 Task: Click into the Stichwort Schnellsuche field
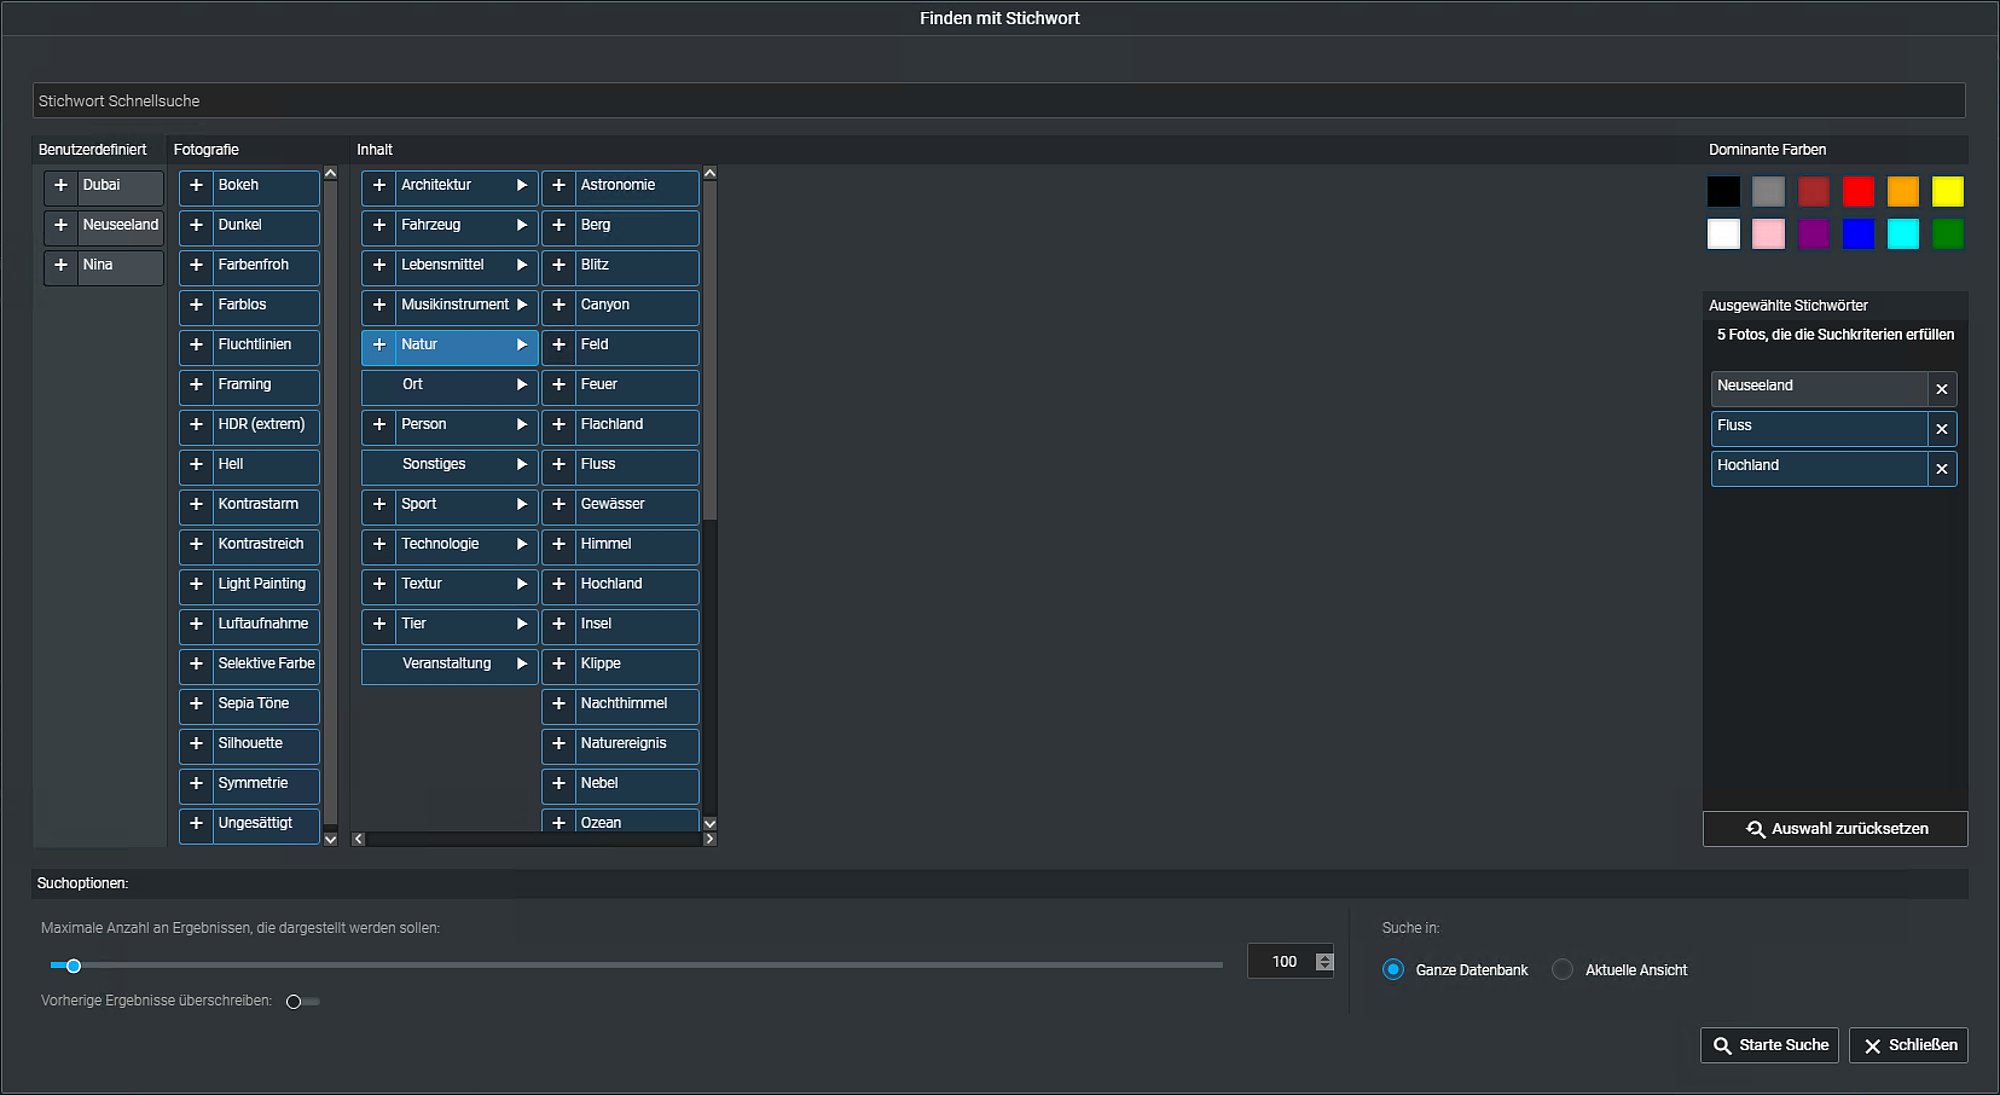[x=999, y=101]
